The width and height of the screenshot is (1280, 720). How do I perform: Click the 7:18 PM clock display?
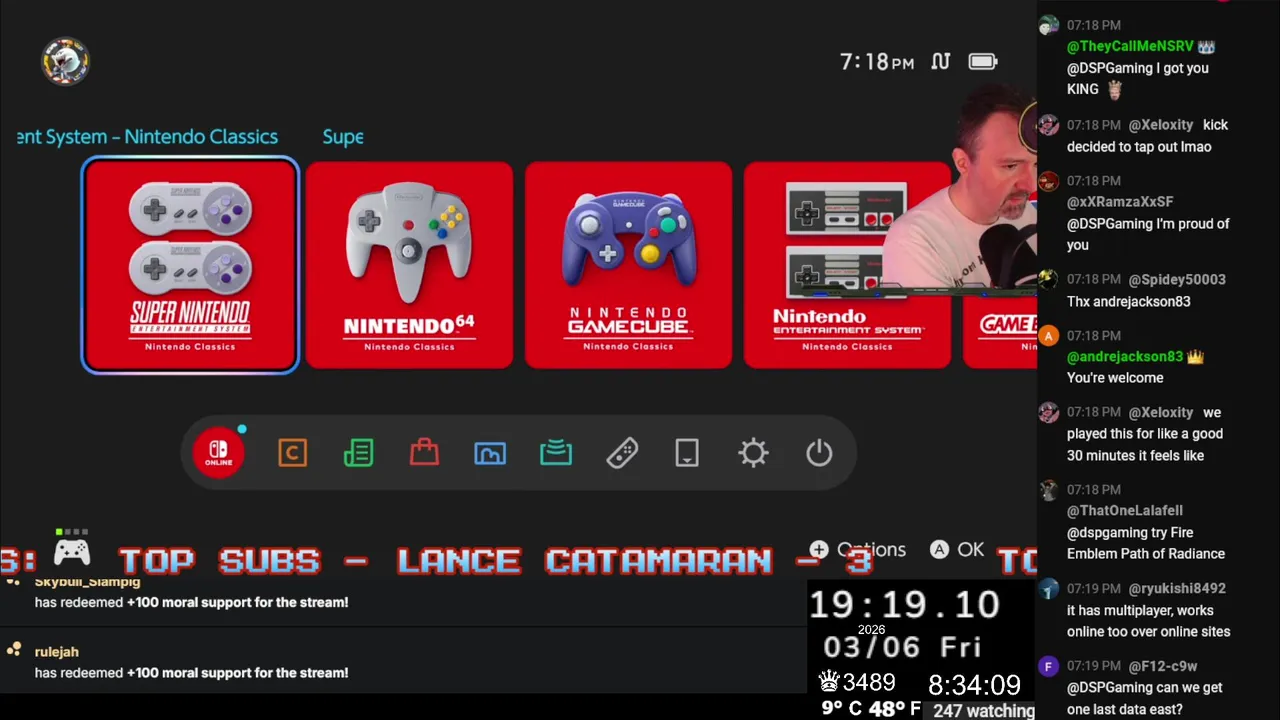click(x=877, y=62)
